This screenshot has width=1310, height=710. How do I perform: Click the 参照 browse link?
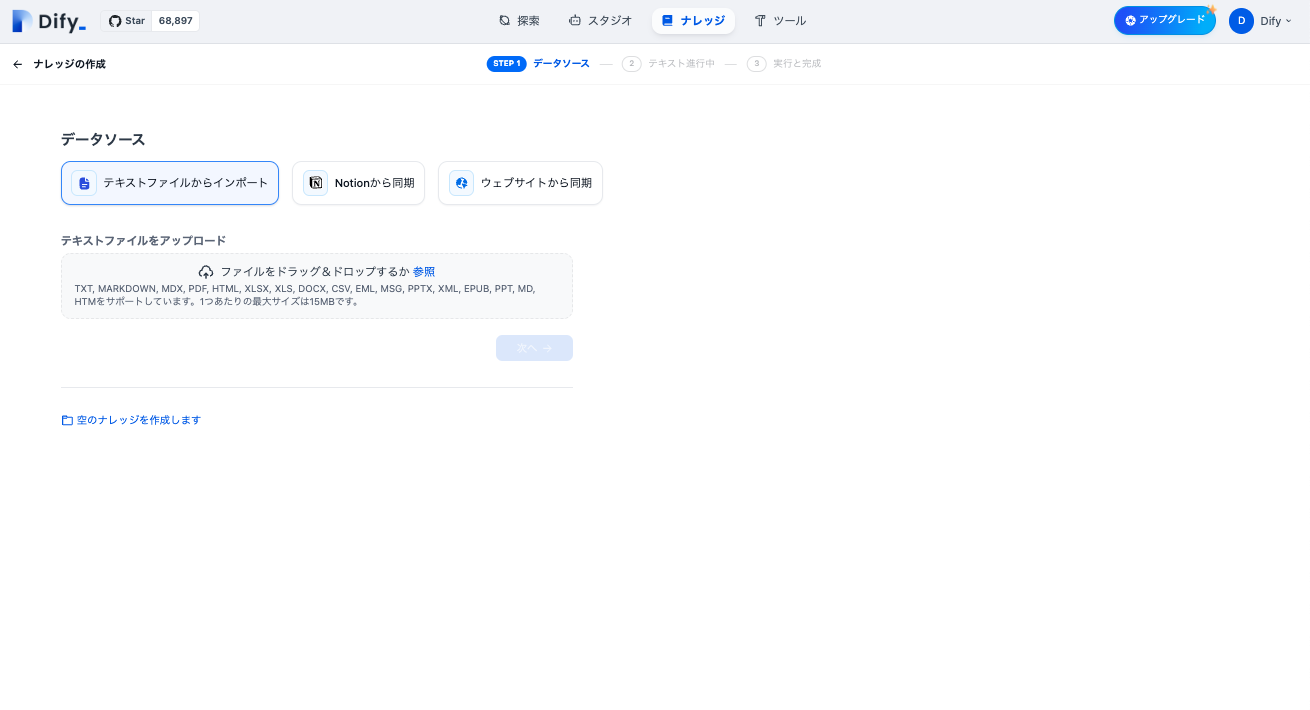coord(424,272)
